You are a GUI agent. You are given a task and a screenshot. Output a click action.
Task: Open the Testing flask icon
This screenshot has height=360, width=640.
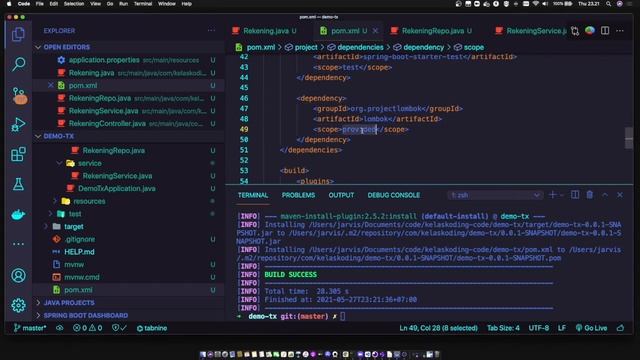coord(18,184)
